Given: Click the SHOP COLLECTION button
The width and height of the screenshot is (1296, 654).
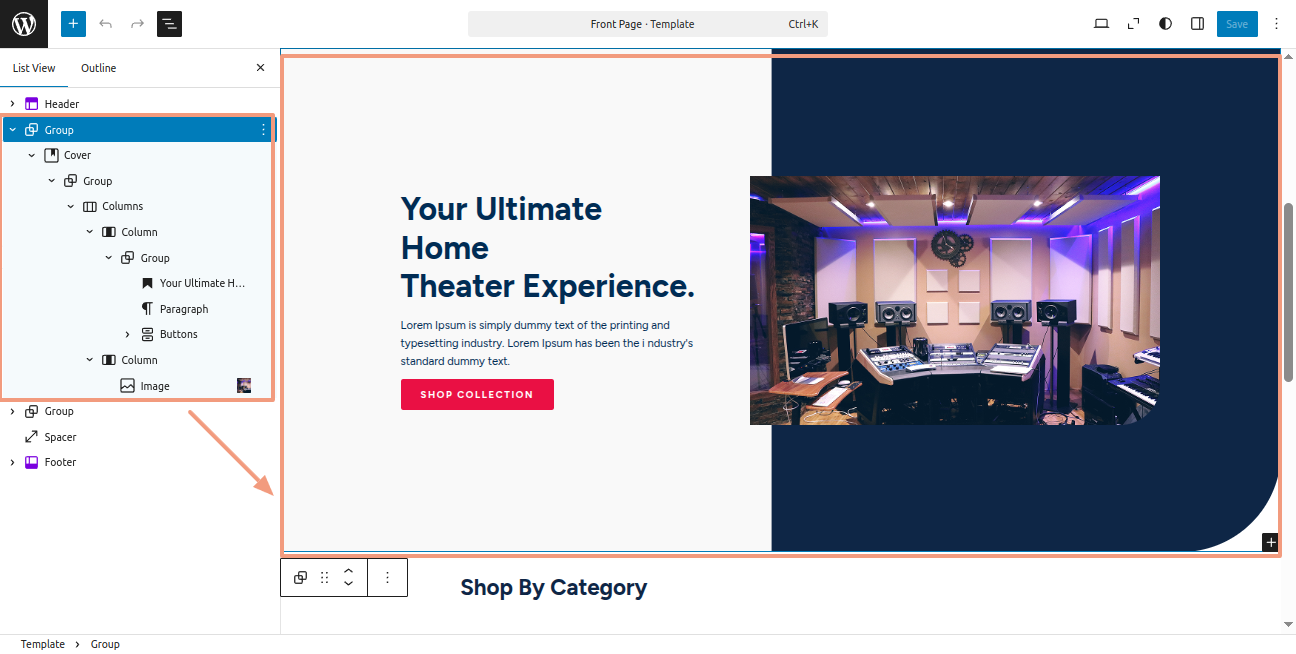Looking at the screenshot, I should 477,394.
